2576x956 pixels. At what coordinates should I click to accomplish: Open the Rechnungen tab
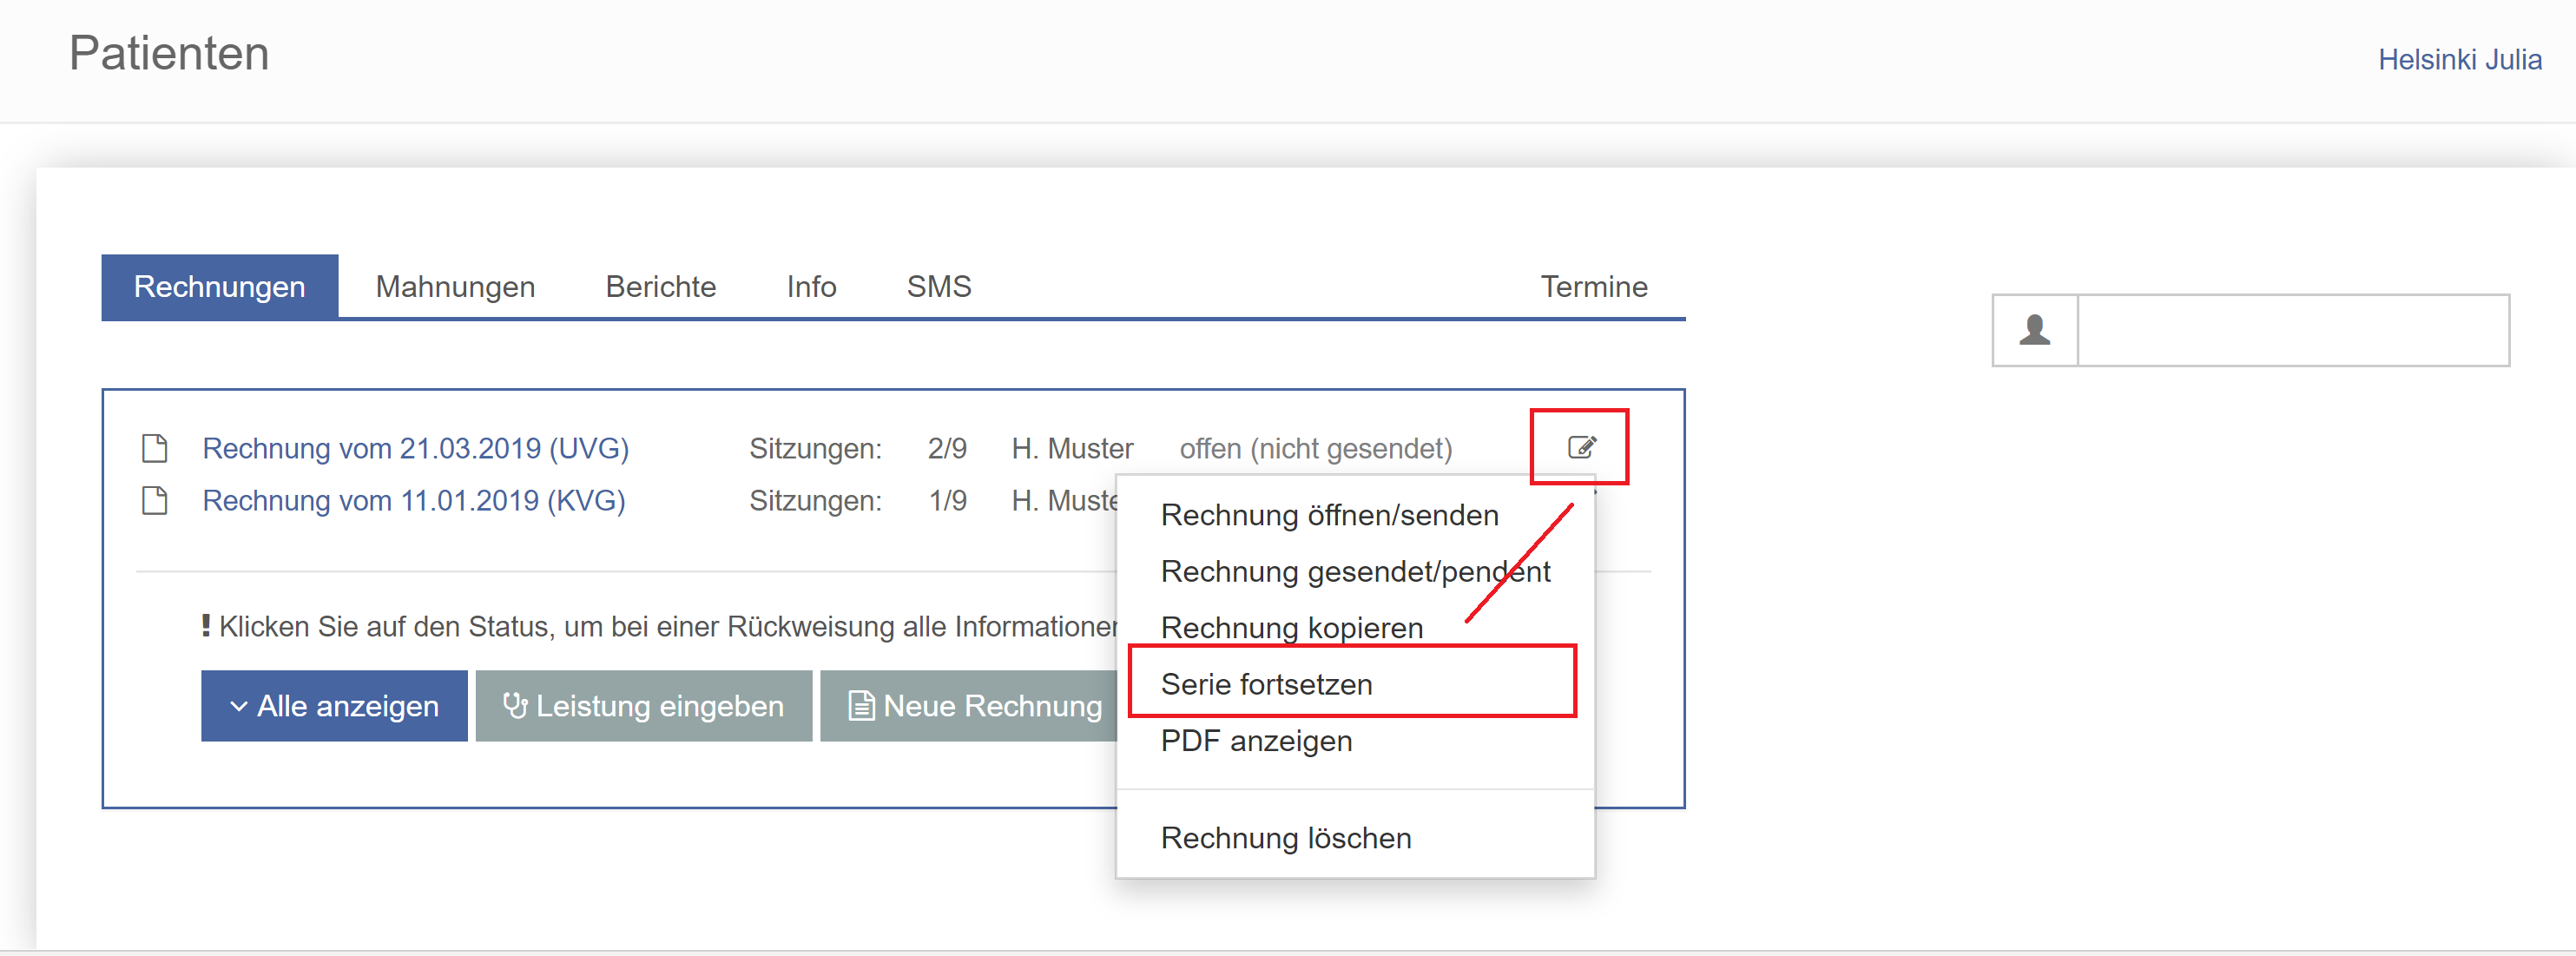[220, 286]
